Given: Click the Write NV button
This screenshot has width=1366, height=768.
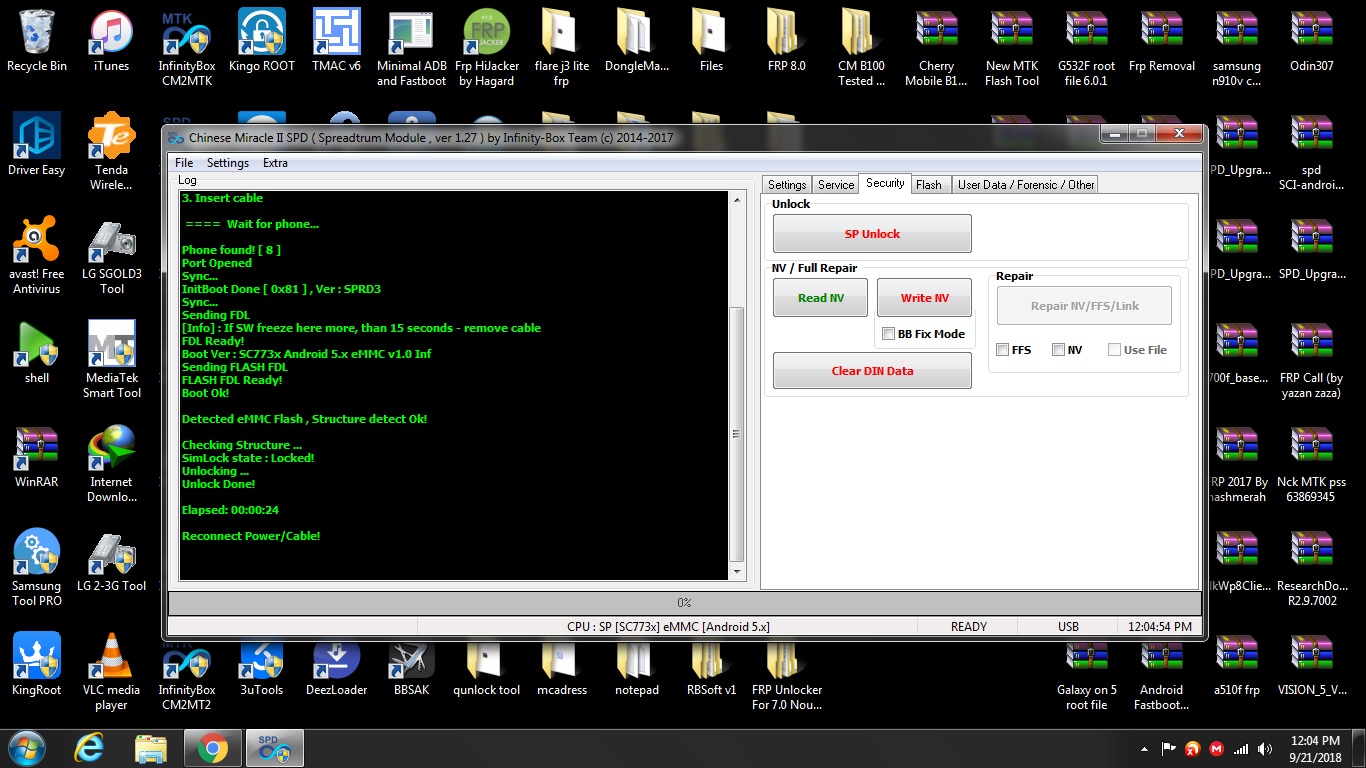Looking at the screenshot, I should [x=924, y=298].
